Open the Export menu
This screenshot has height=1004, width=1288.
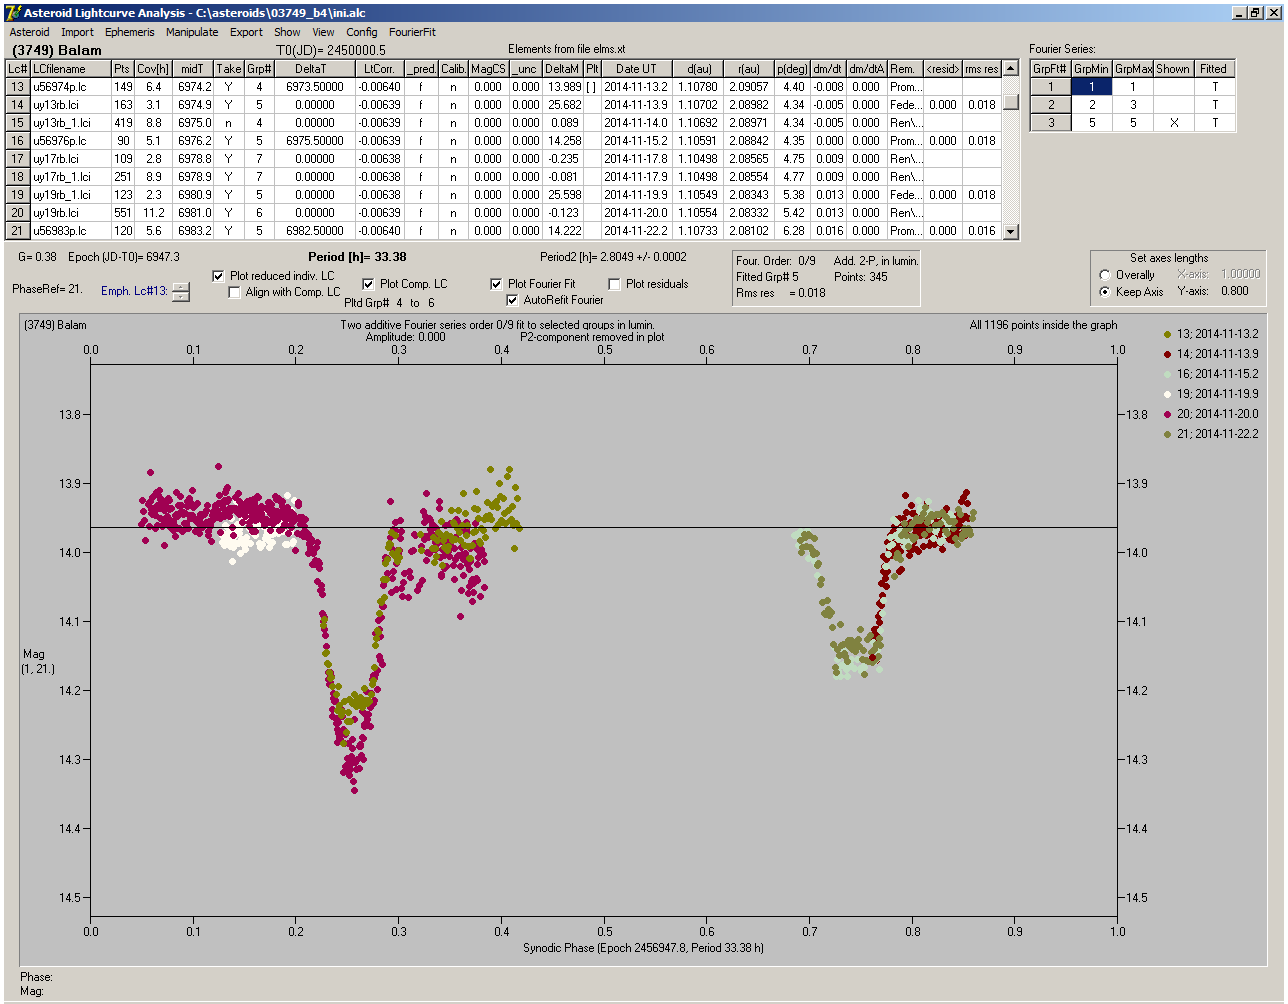click(x=246, y=32)
